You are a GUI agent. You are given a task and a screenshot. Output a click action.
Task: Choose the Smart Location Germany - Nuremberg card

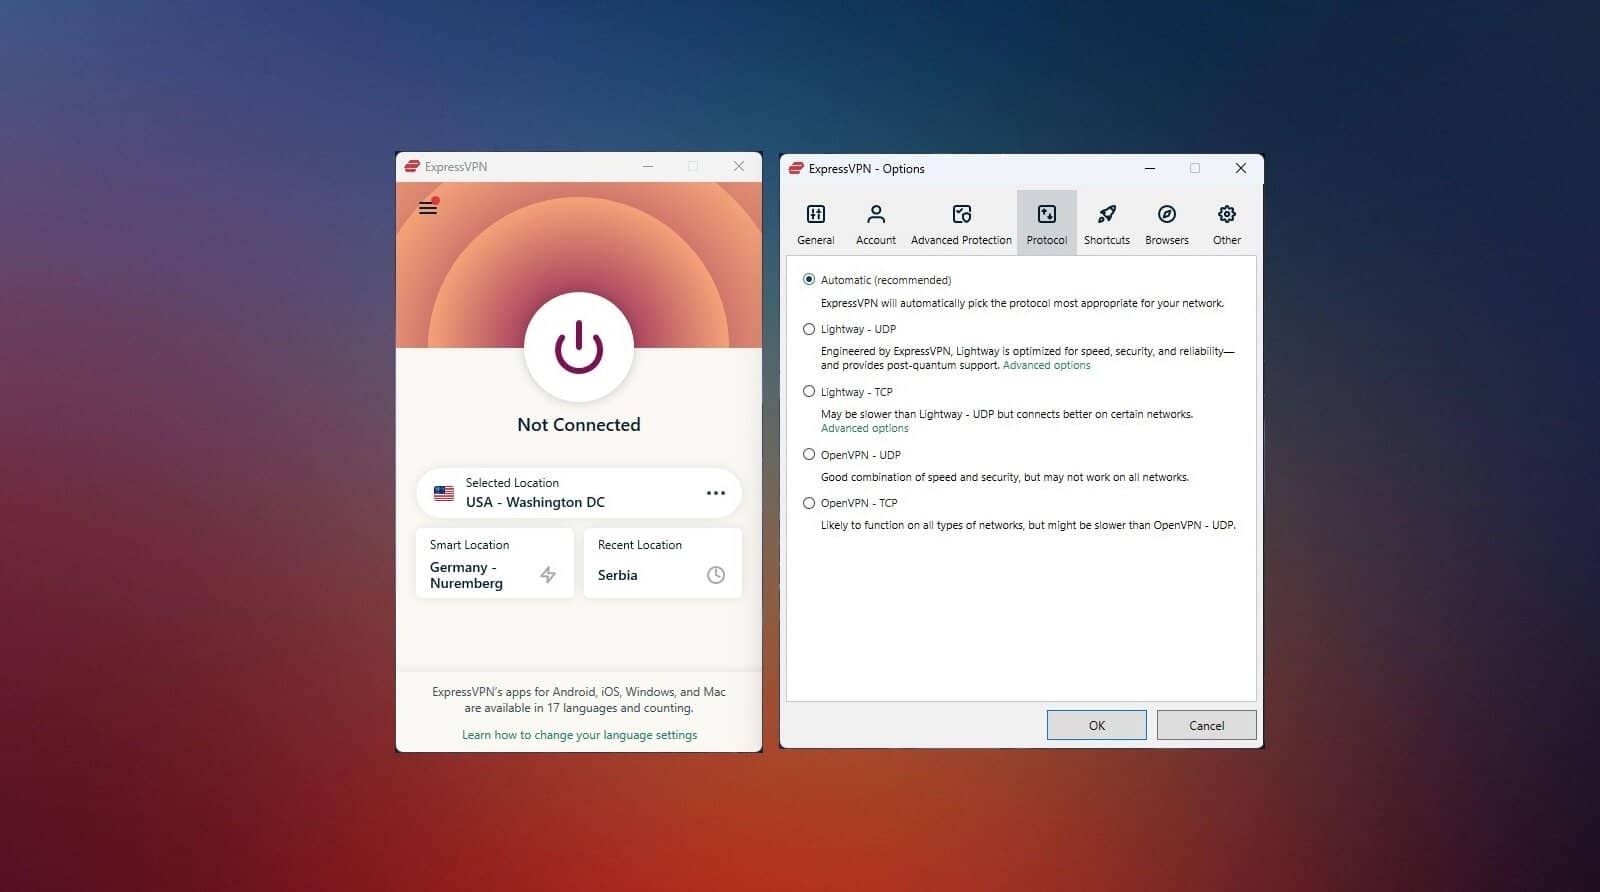click(495, 563)
